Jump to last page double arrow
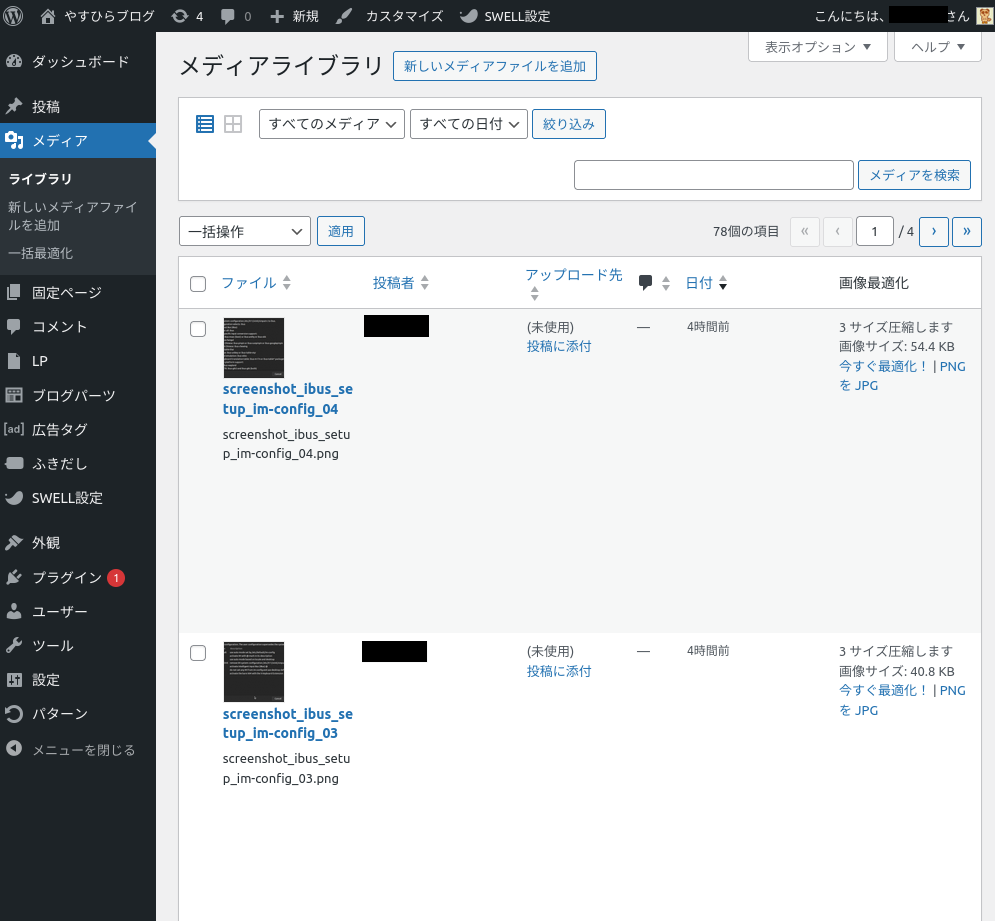Screen dimensions: 995x921 (966, 231)
